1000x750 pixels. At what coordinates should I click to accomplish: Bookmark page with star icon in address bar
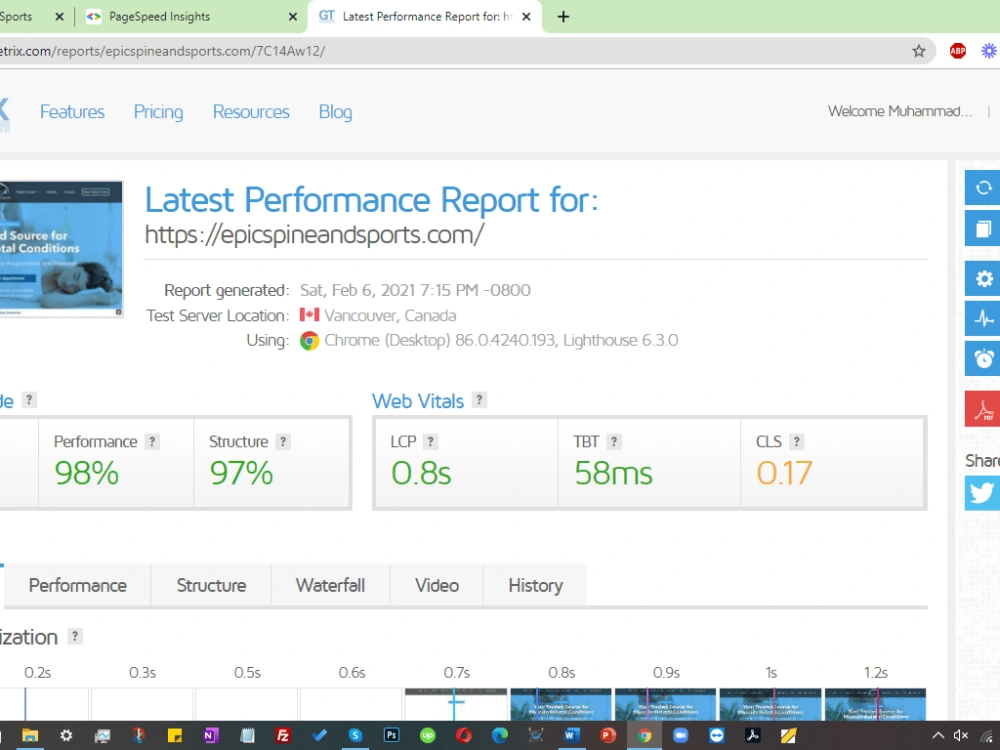point(918,51)
